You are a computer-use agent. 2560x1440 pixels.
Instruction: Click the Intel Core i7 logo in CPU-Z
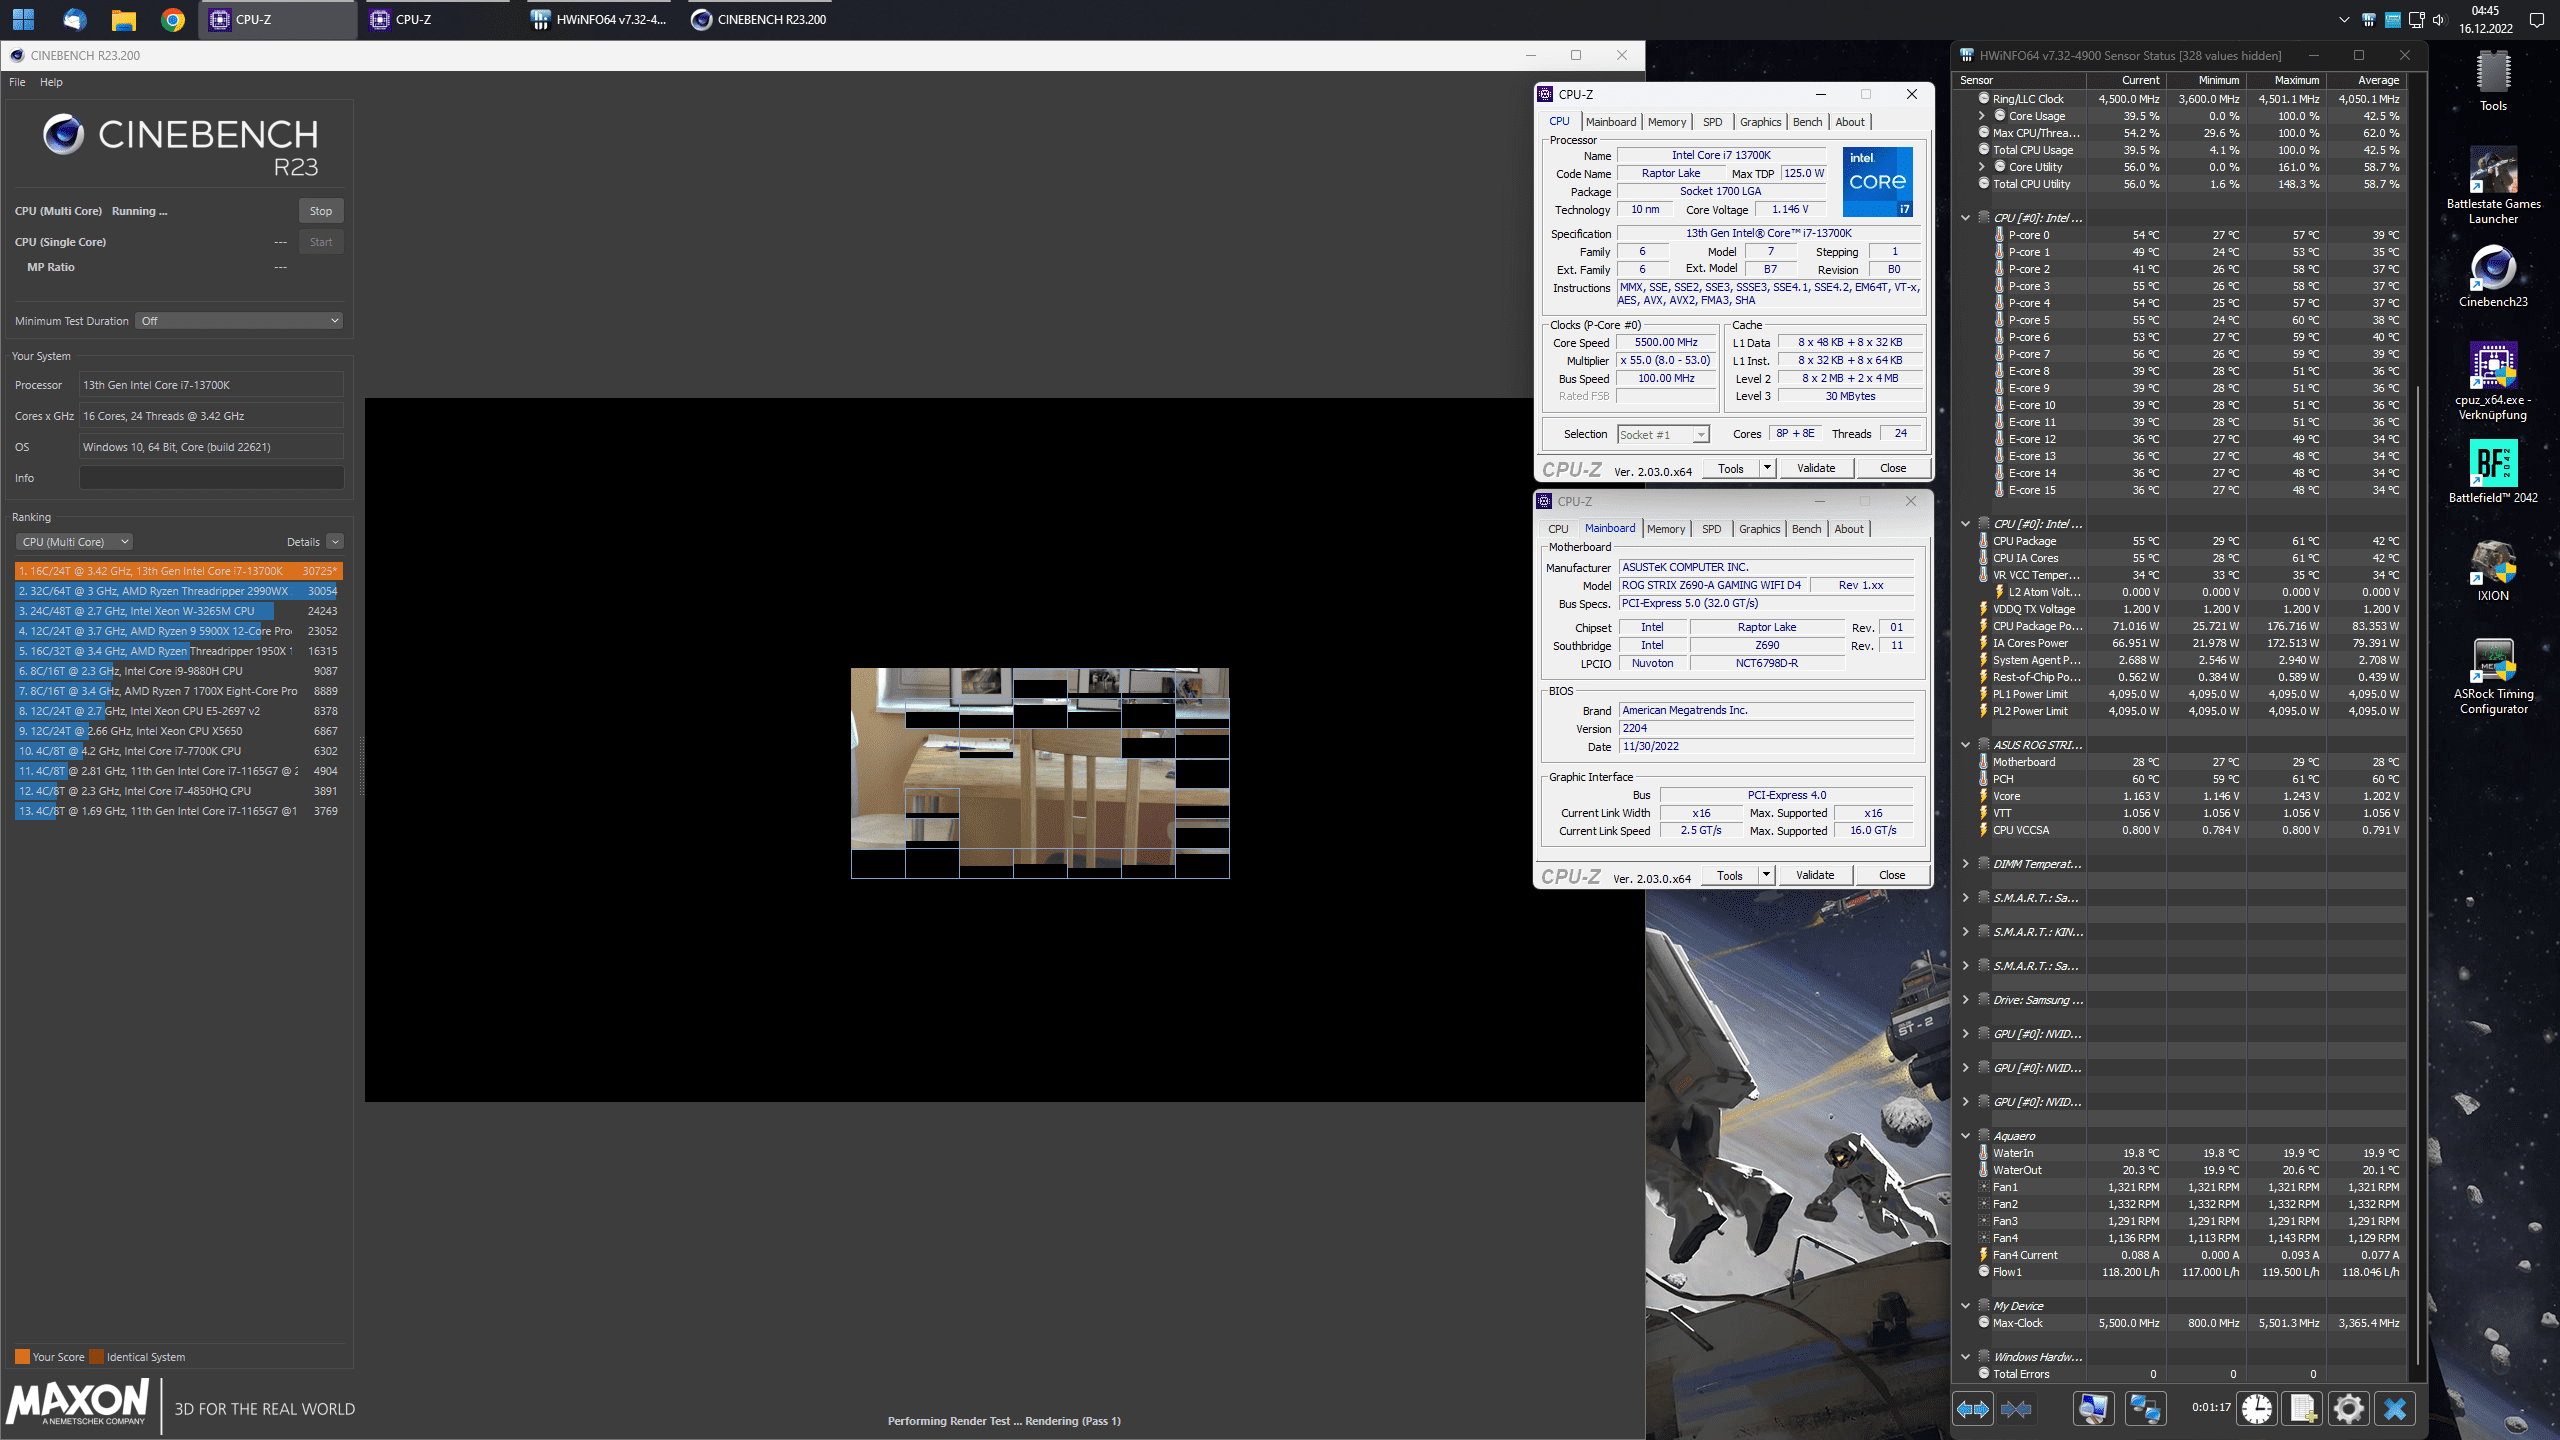(x=1877, y=181)
